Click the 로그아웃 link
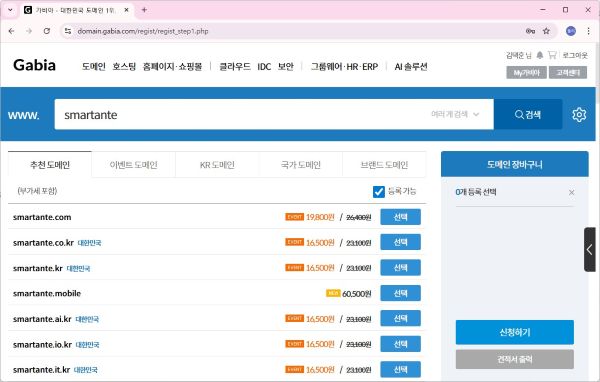This screenshot has height=382, width=600. coord(575,56)
